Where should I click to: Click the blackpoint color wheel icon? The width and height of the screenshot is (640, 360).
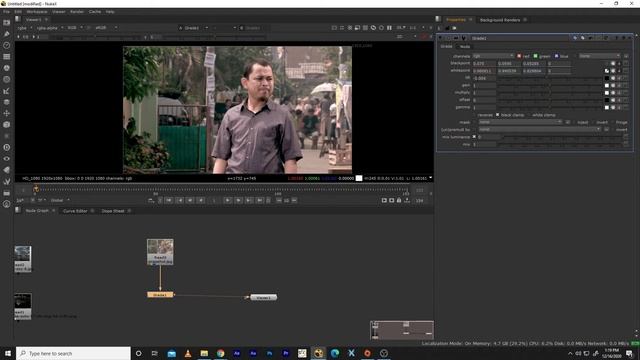point(613,63)
